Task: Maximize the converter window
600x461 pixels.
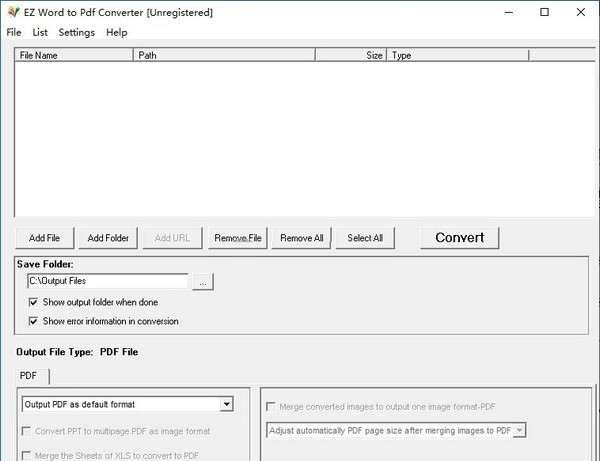Action: tap(544, 12)
